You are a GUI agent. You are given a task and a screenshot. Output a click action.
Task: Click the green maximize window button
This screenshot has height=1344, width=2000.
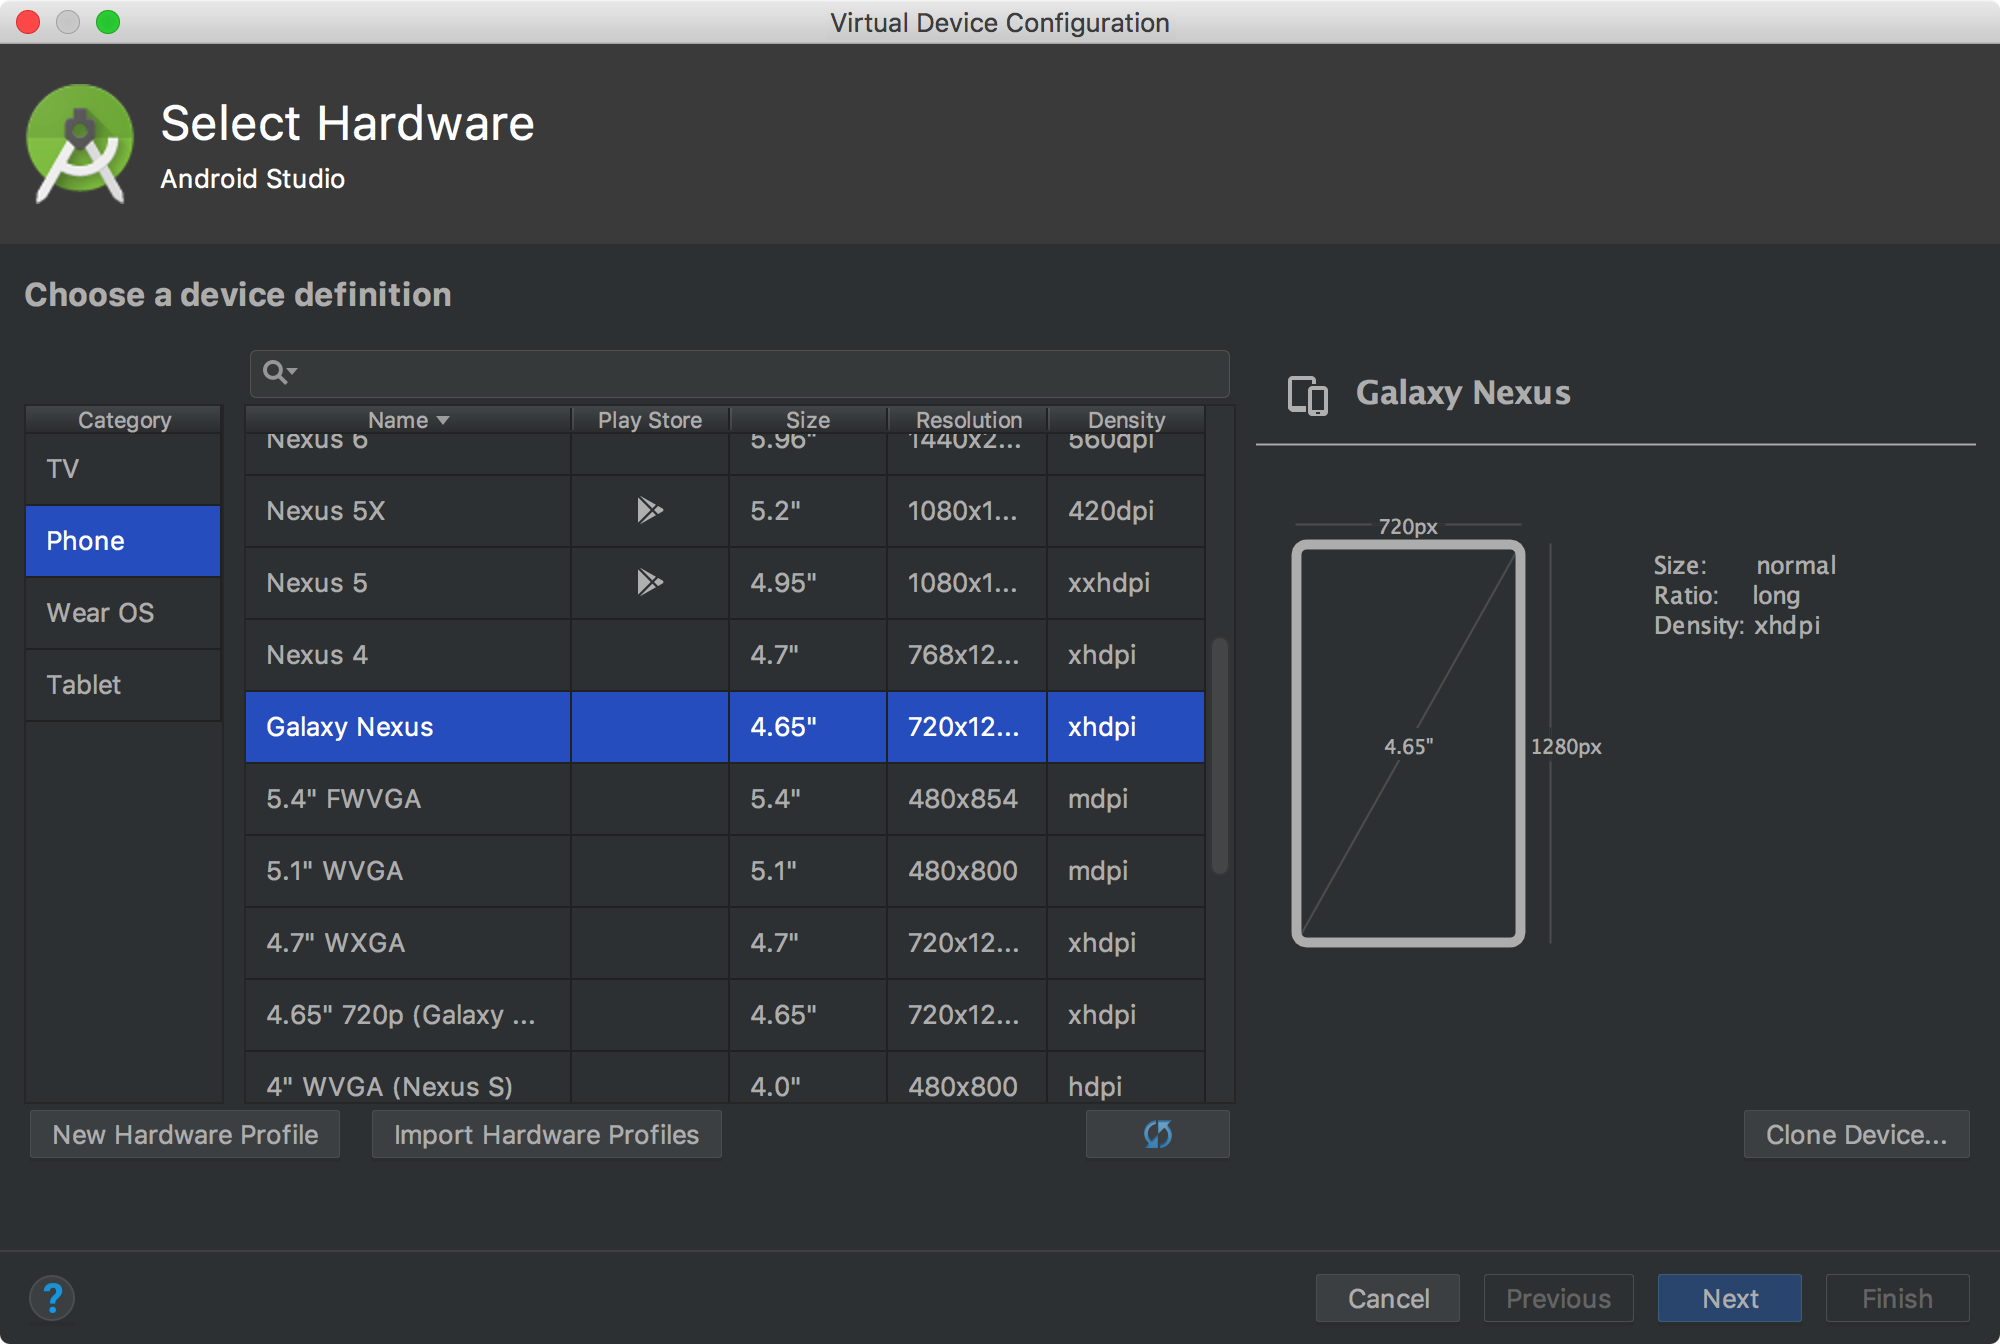(108, 22)
